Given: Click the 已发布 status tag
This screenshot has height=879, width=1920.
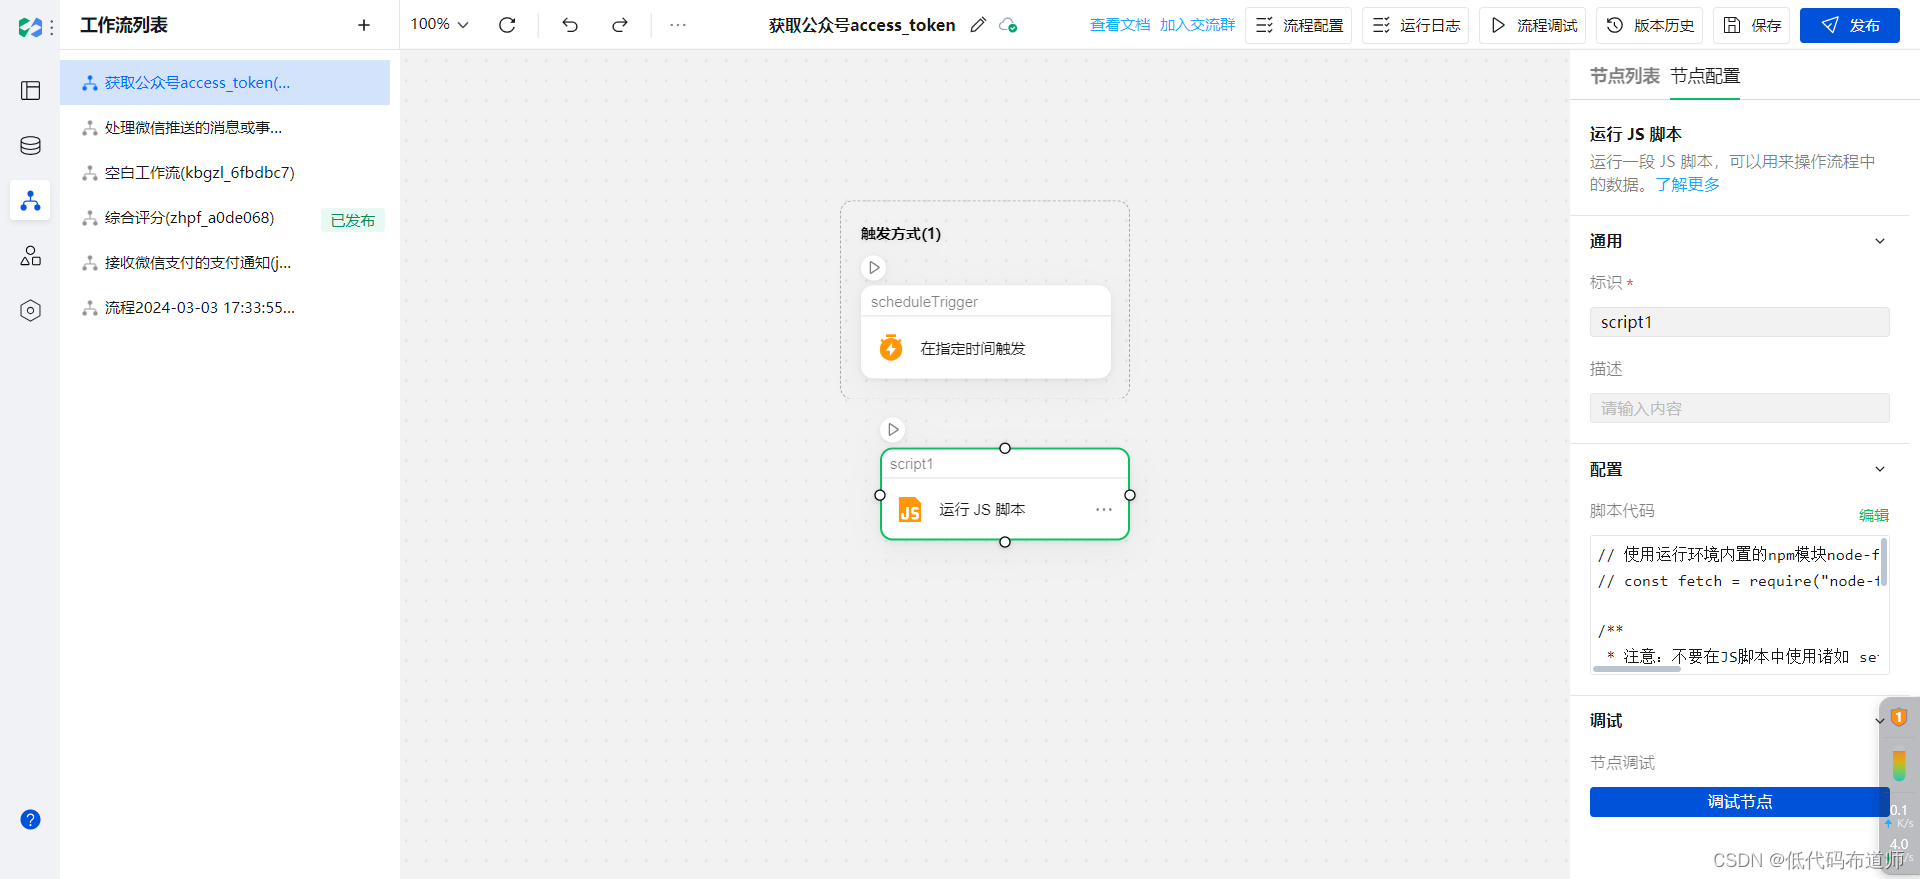Looking at the screenshot, I should [x=353, y=220].
